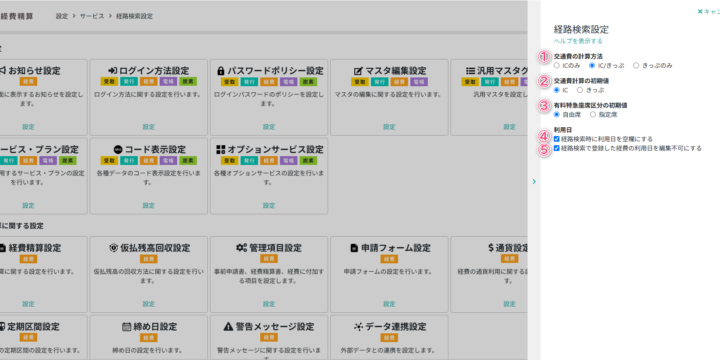Click the train icon on 定期区間設定

pos(2,327)
